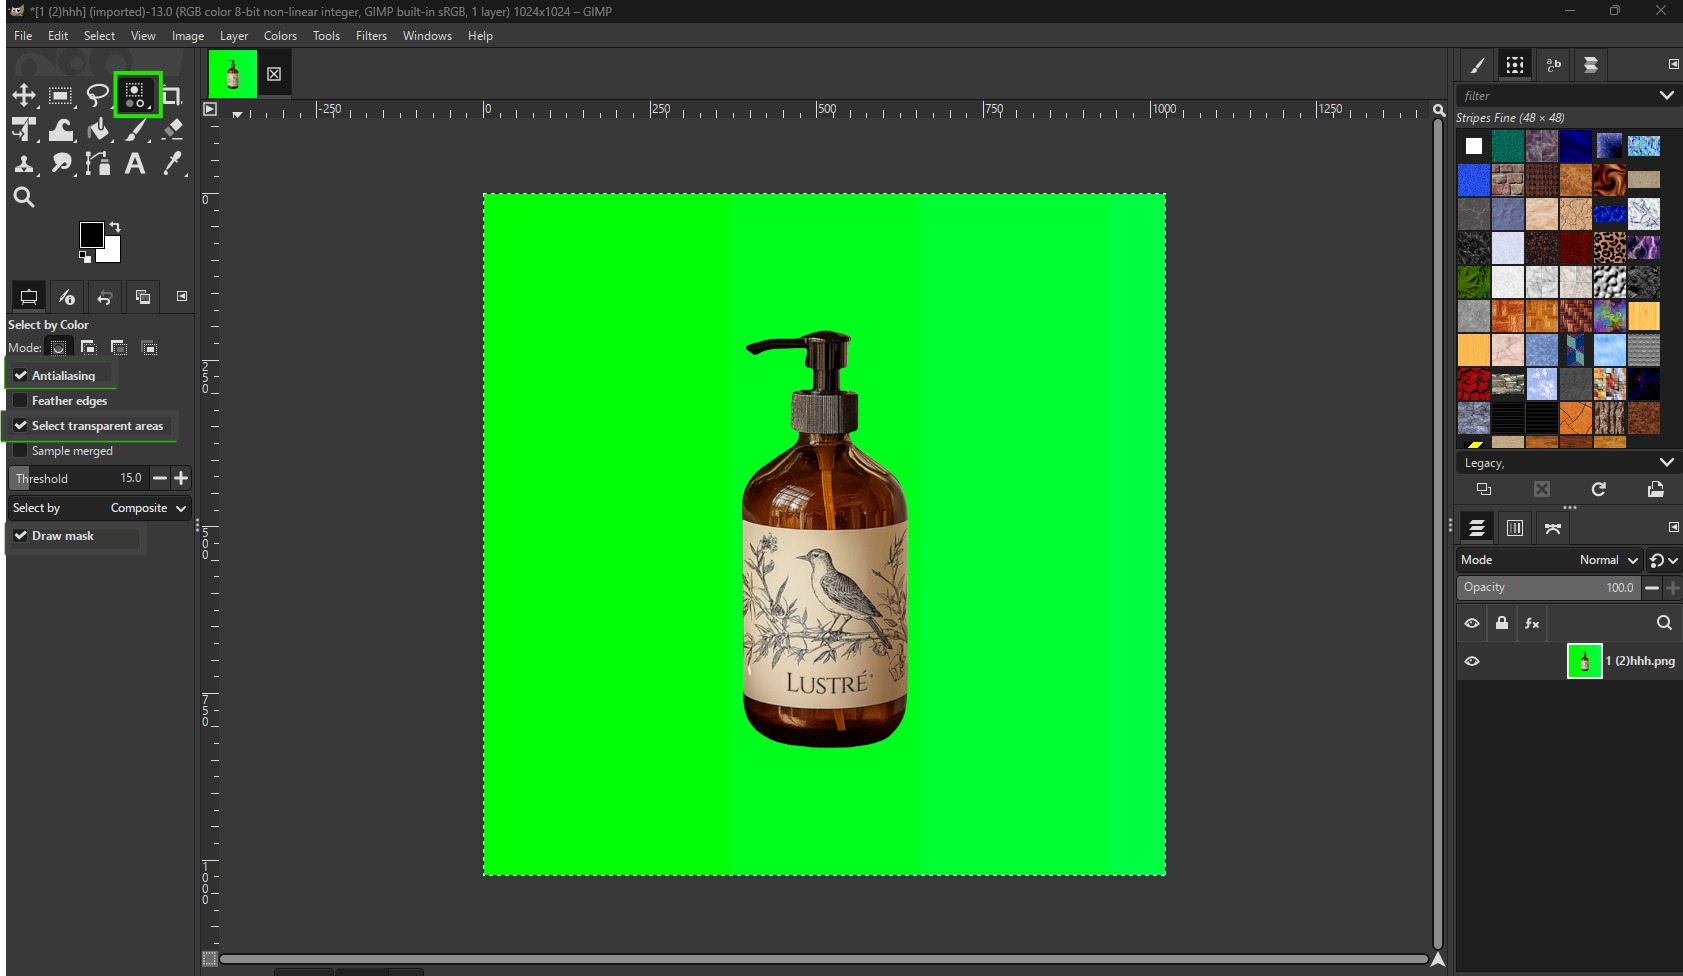Open the Select by Composite dropdown
Screen dimensions: 1683x976
click(x=100, y=508)
